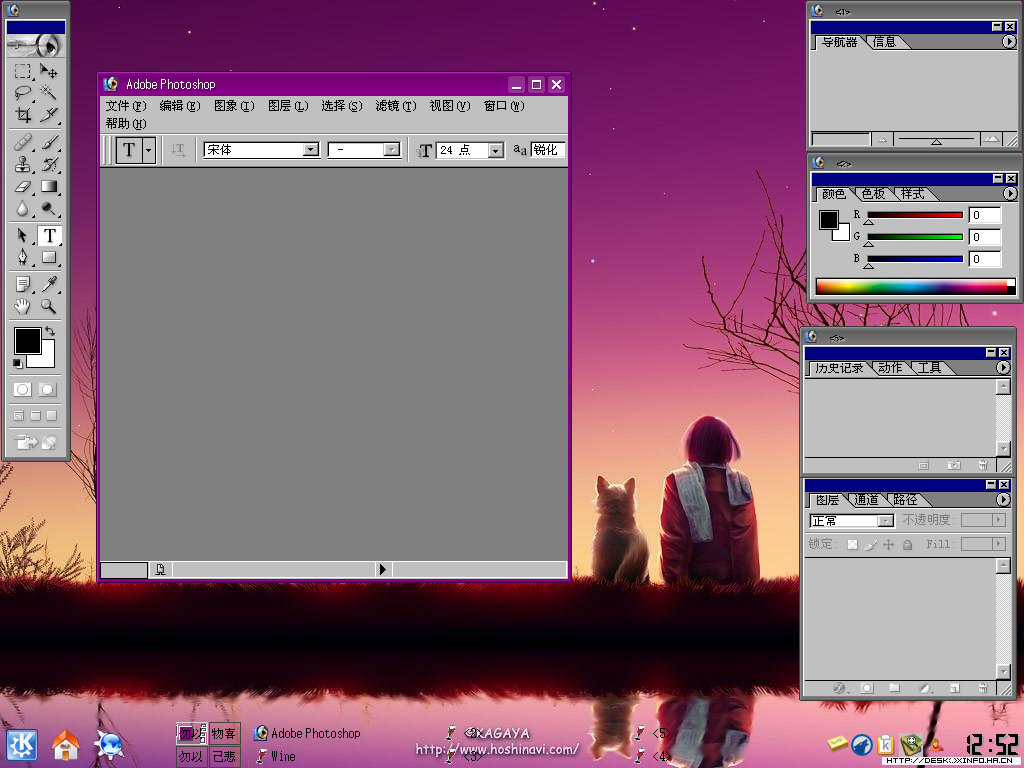The height and width of the screenshot is (768, 1024).
Task: Open the 不透明度 opacity slider arrow
Action: pyautogui.click(x=999, y=520)
